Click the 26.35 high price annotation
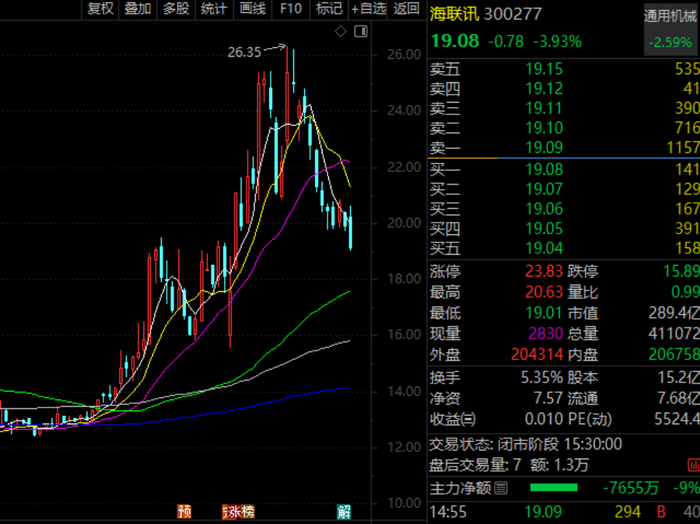 244,52
